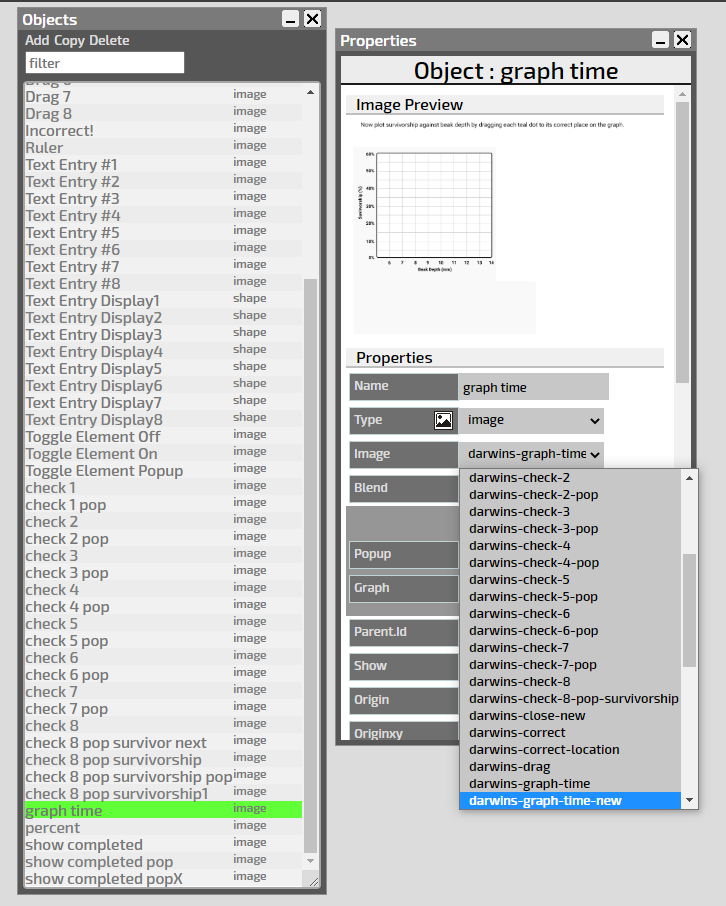
Task: Click the Blend property label
Action: point(403,488)
